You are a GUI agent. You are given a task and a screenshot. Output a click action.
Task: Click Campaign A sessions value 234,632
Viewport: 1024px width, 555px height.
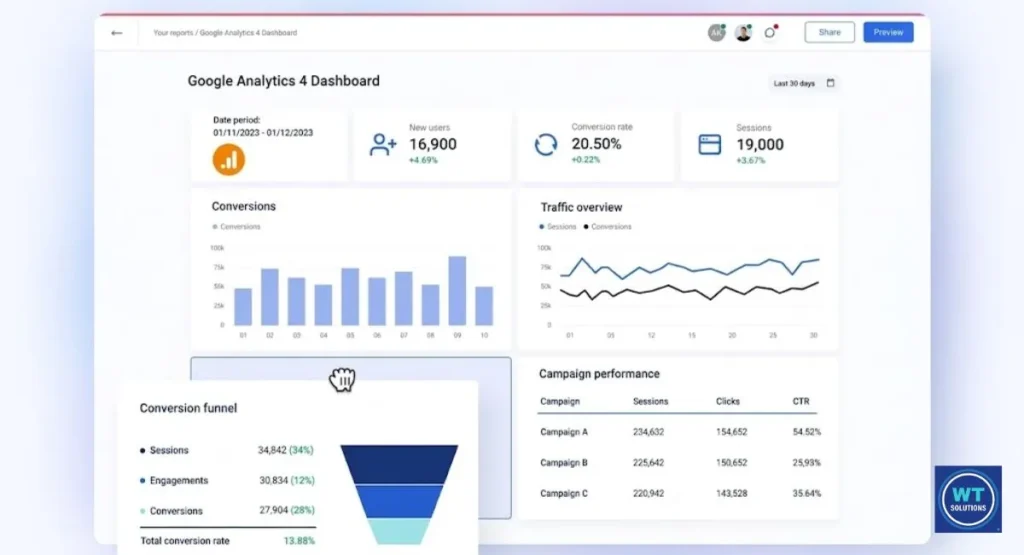tap(648, 432)
